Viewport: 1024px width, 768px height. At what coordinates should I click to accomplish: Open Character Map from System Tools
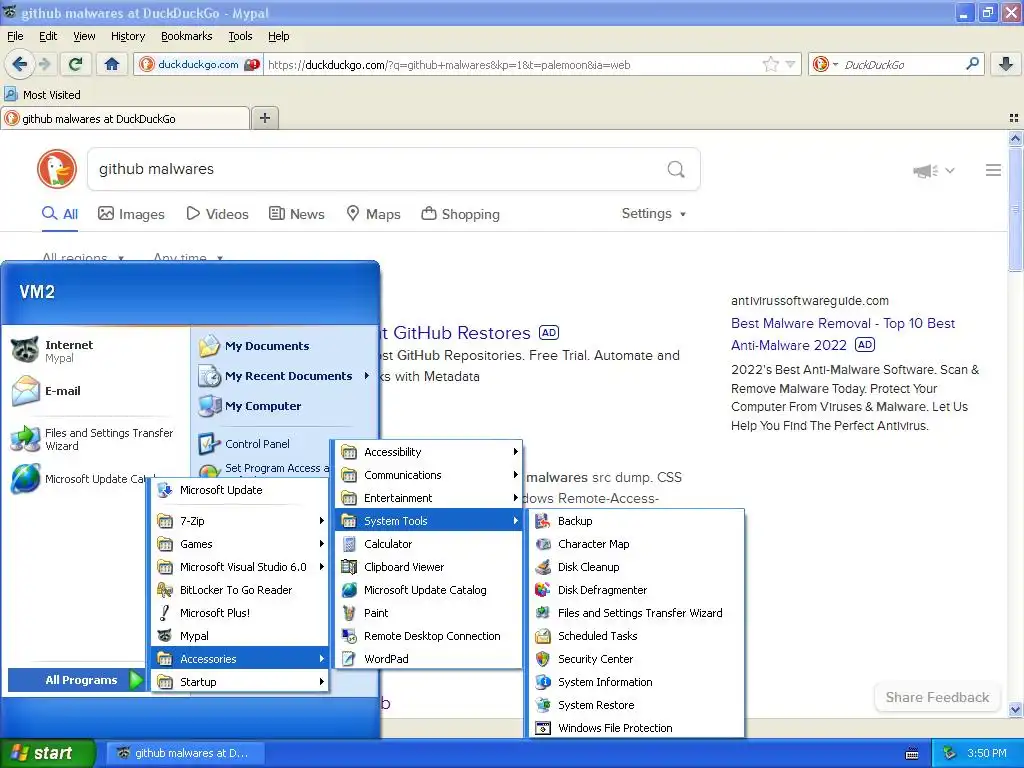point(634,544)
